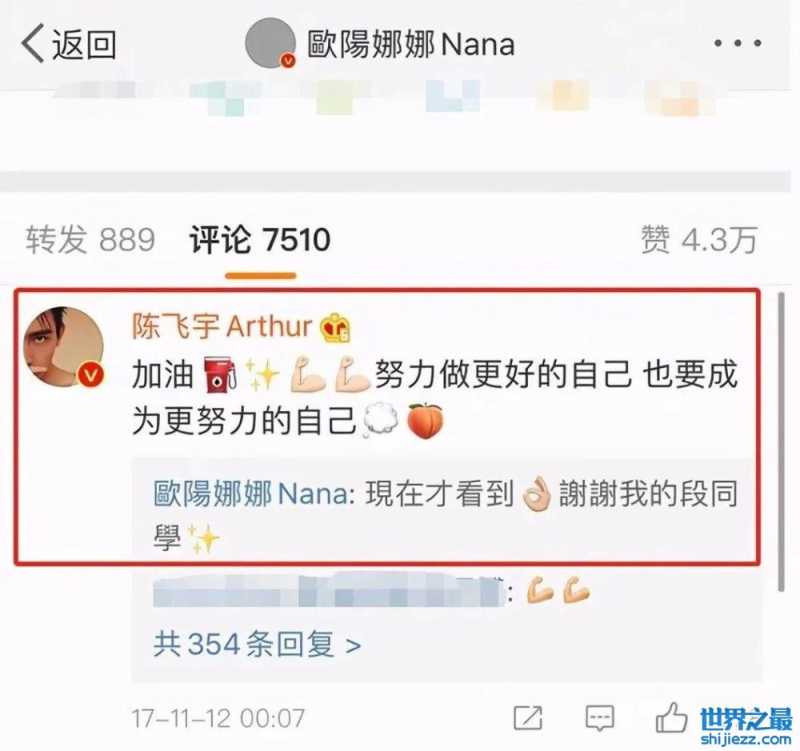Select the 评论 7510 tab
Viewport: 800px width, 751px height.
coord(260,240)
